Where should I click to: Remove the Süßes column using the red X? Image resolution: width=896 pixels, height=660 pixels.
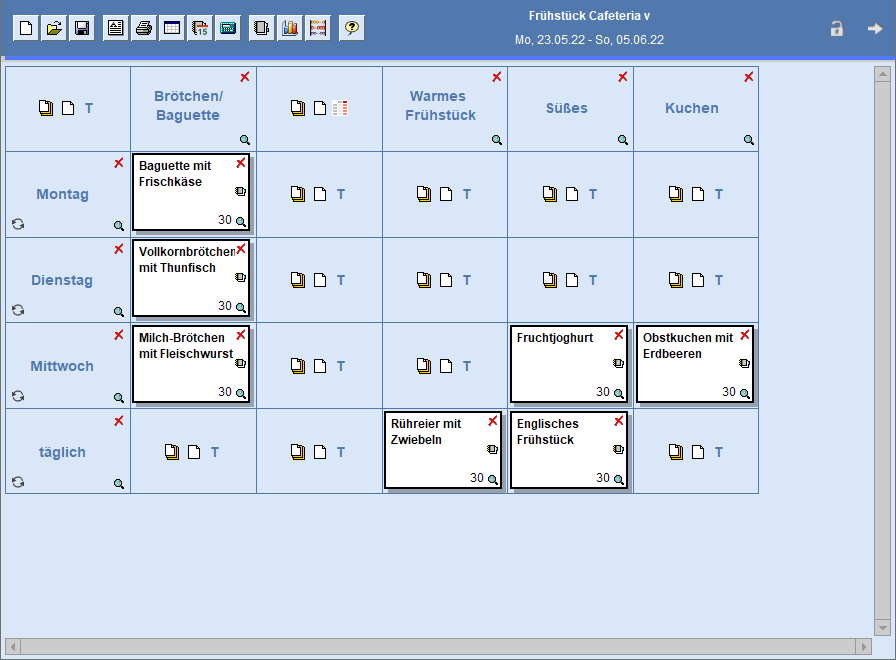[x=622, y=77]
